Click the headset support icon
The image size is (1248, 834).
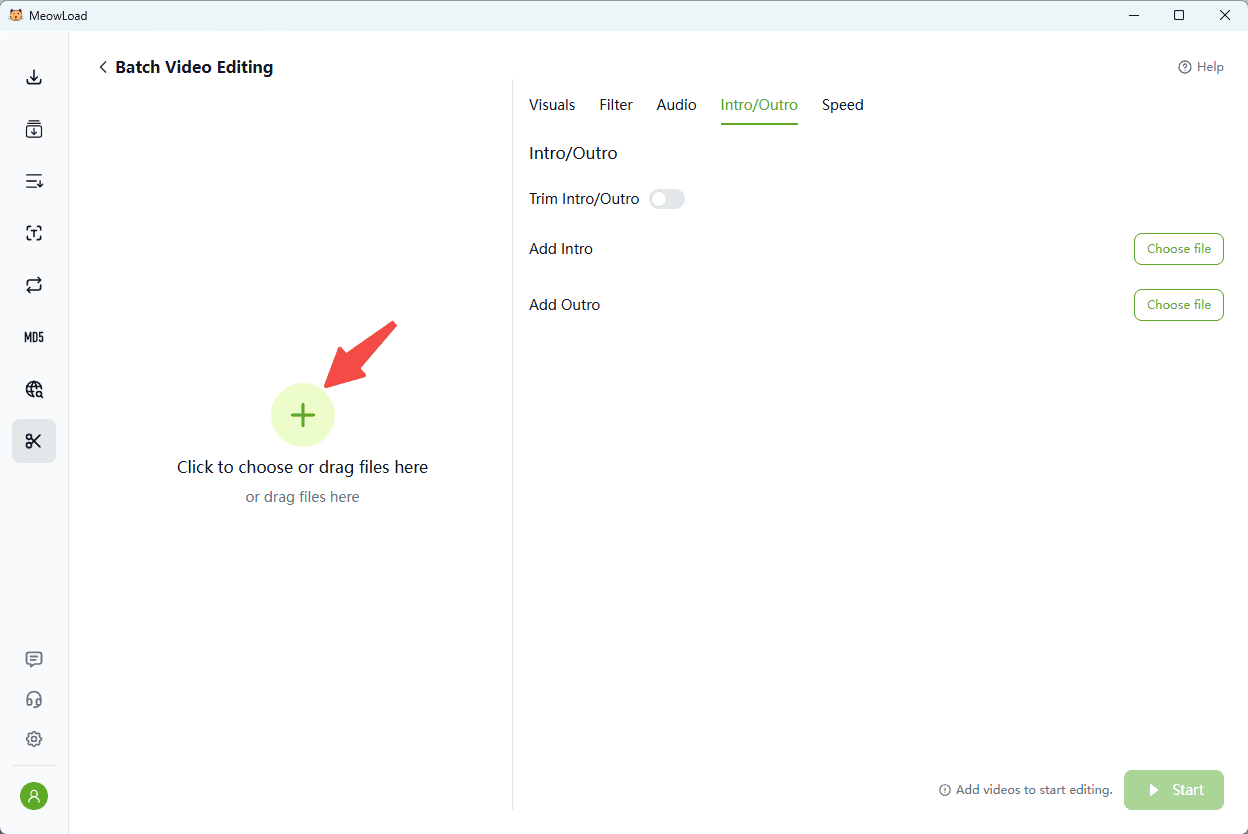point(34,699)
